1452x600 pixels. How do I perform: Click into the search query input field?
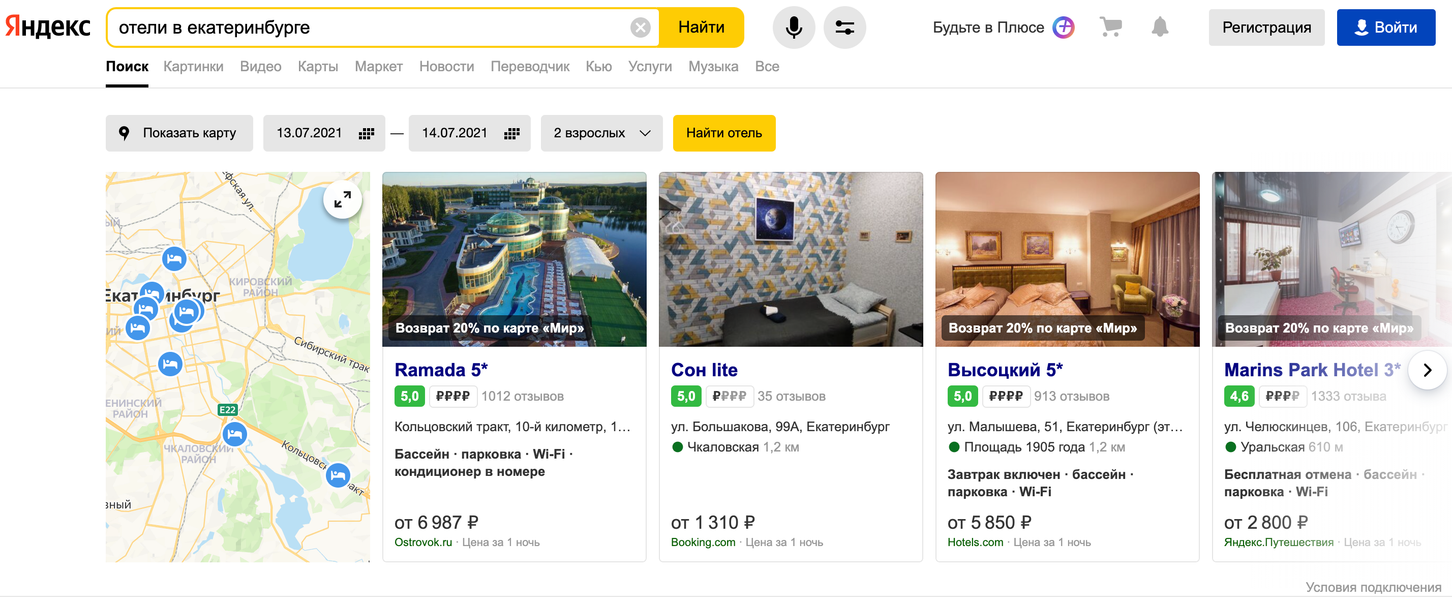pyautogui.click(x=370, y=28)
